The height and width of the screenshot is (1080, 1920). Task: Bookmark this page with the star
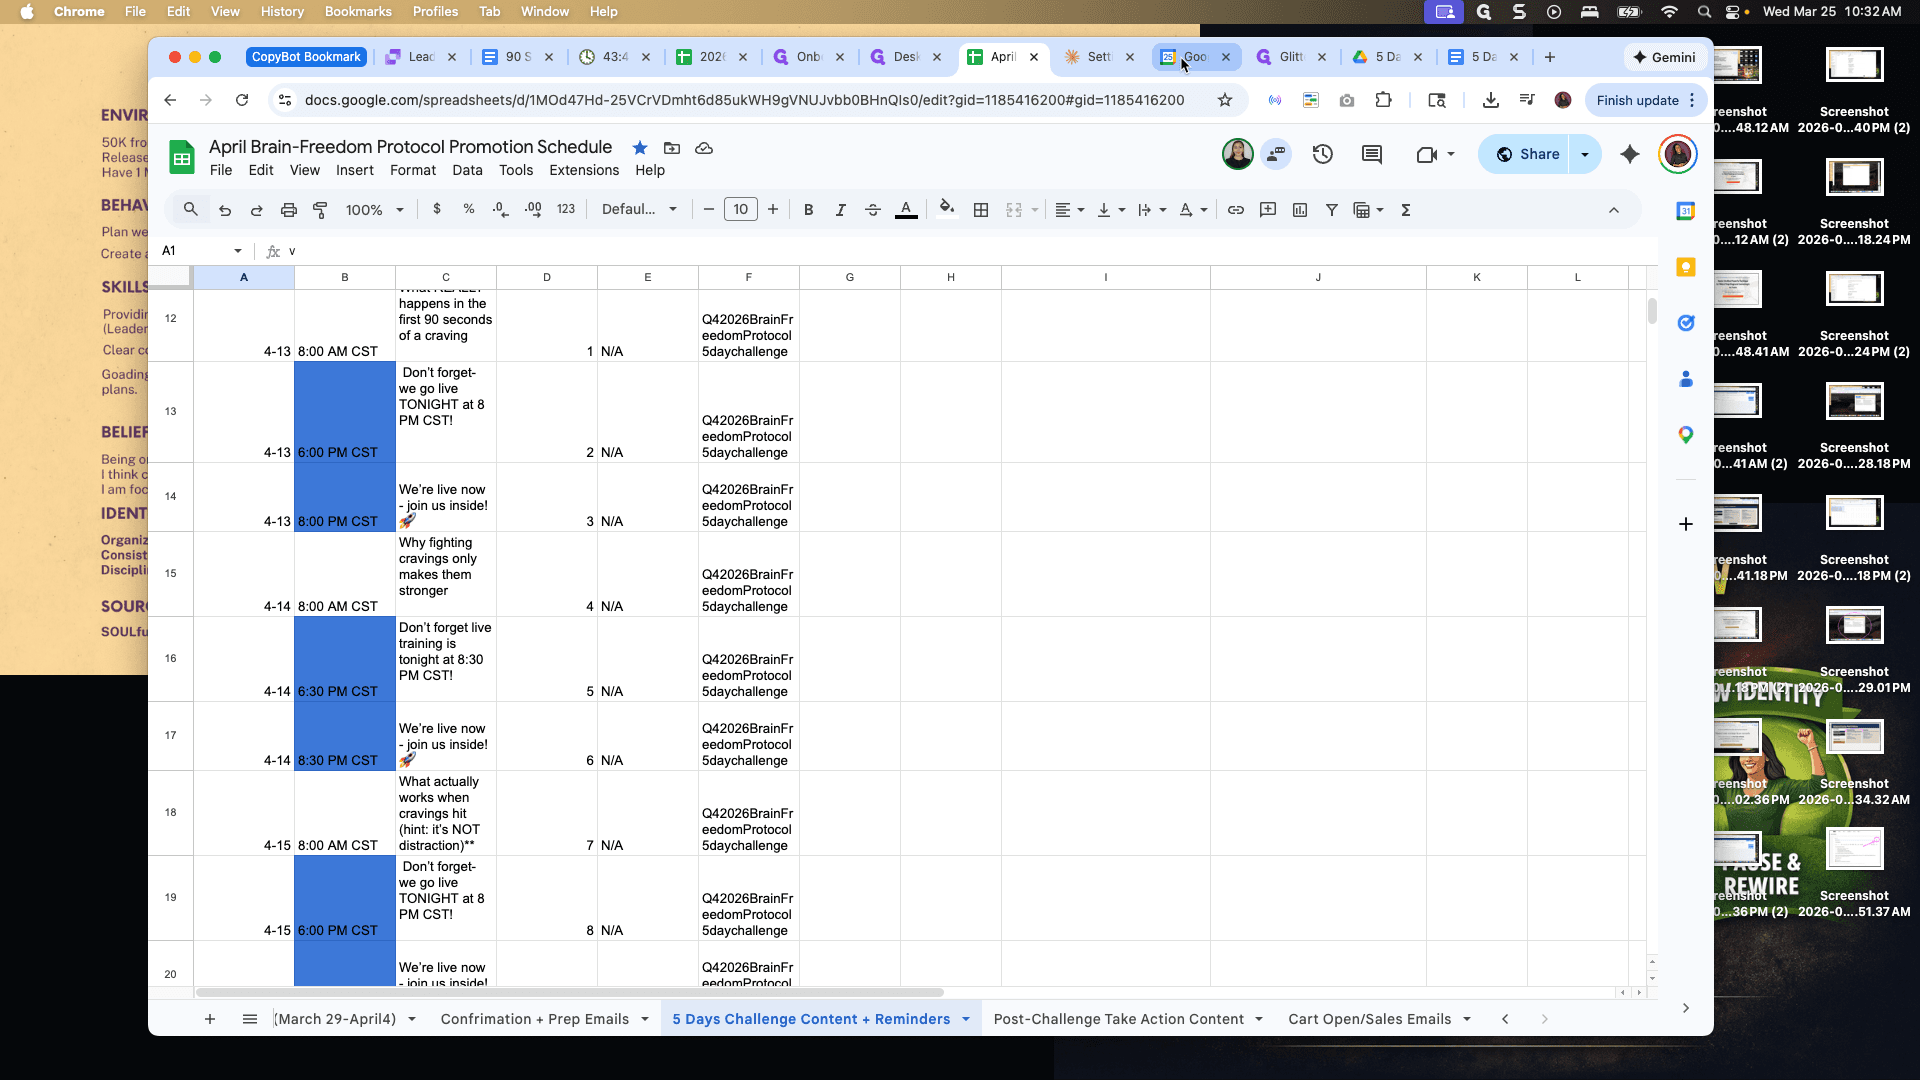1225,100
